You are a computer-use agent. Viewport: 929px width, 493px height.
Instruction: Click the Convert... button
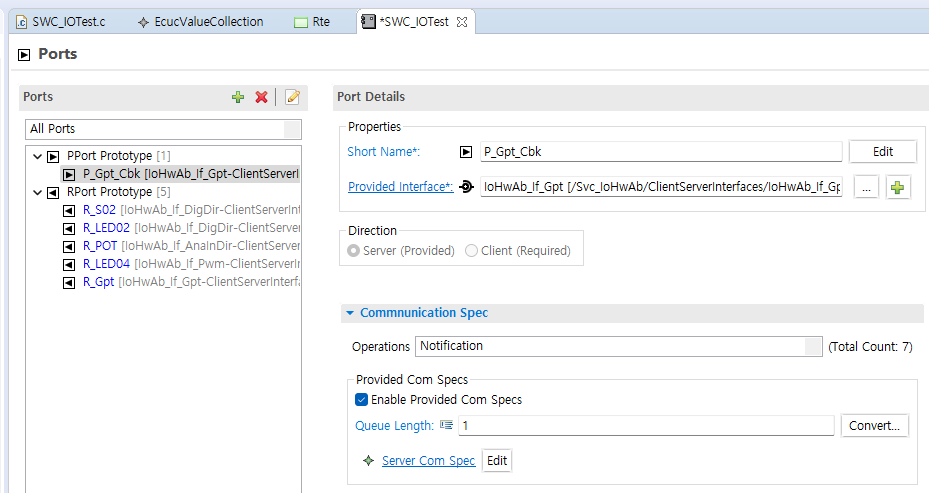[x=875, y=426]
